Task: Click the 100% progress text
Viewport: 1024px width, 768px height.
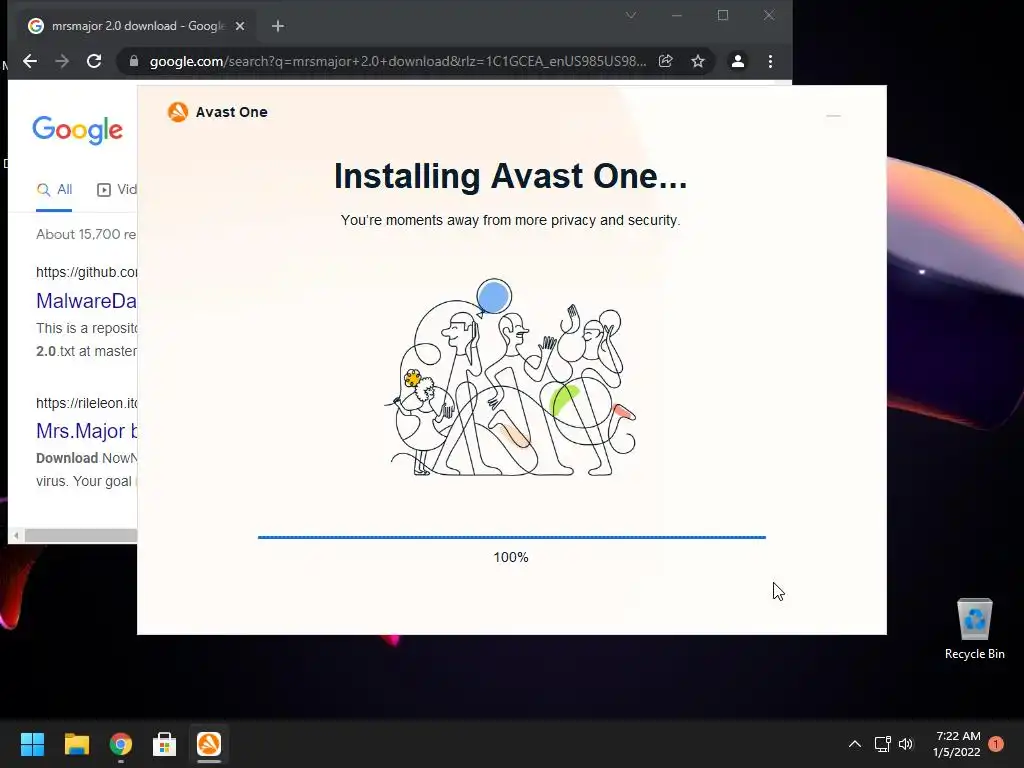Action: (511, 557)
